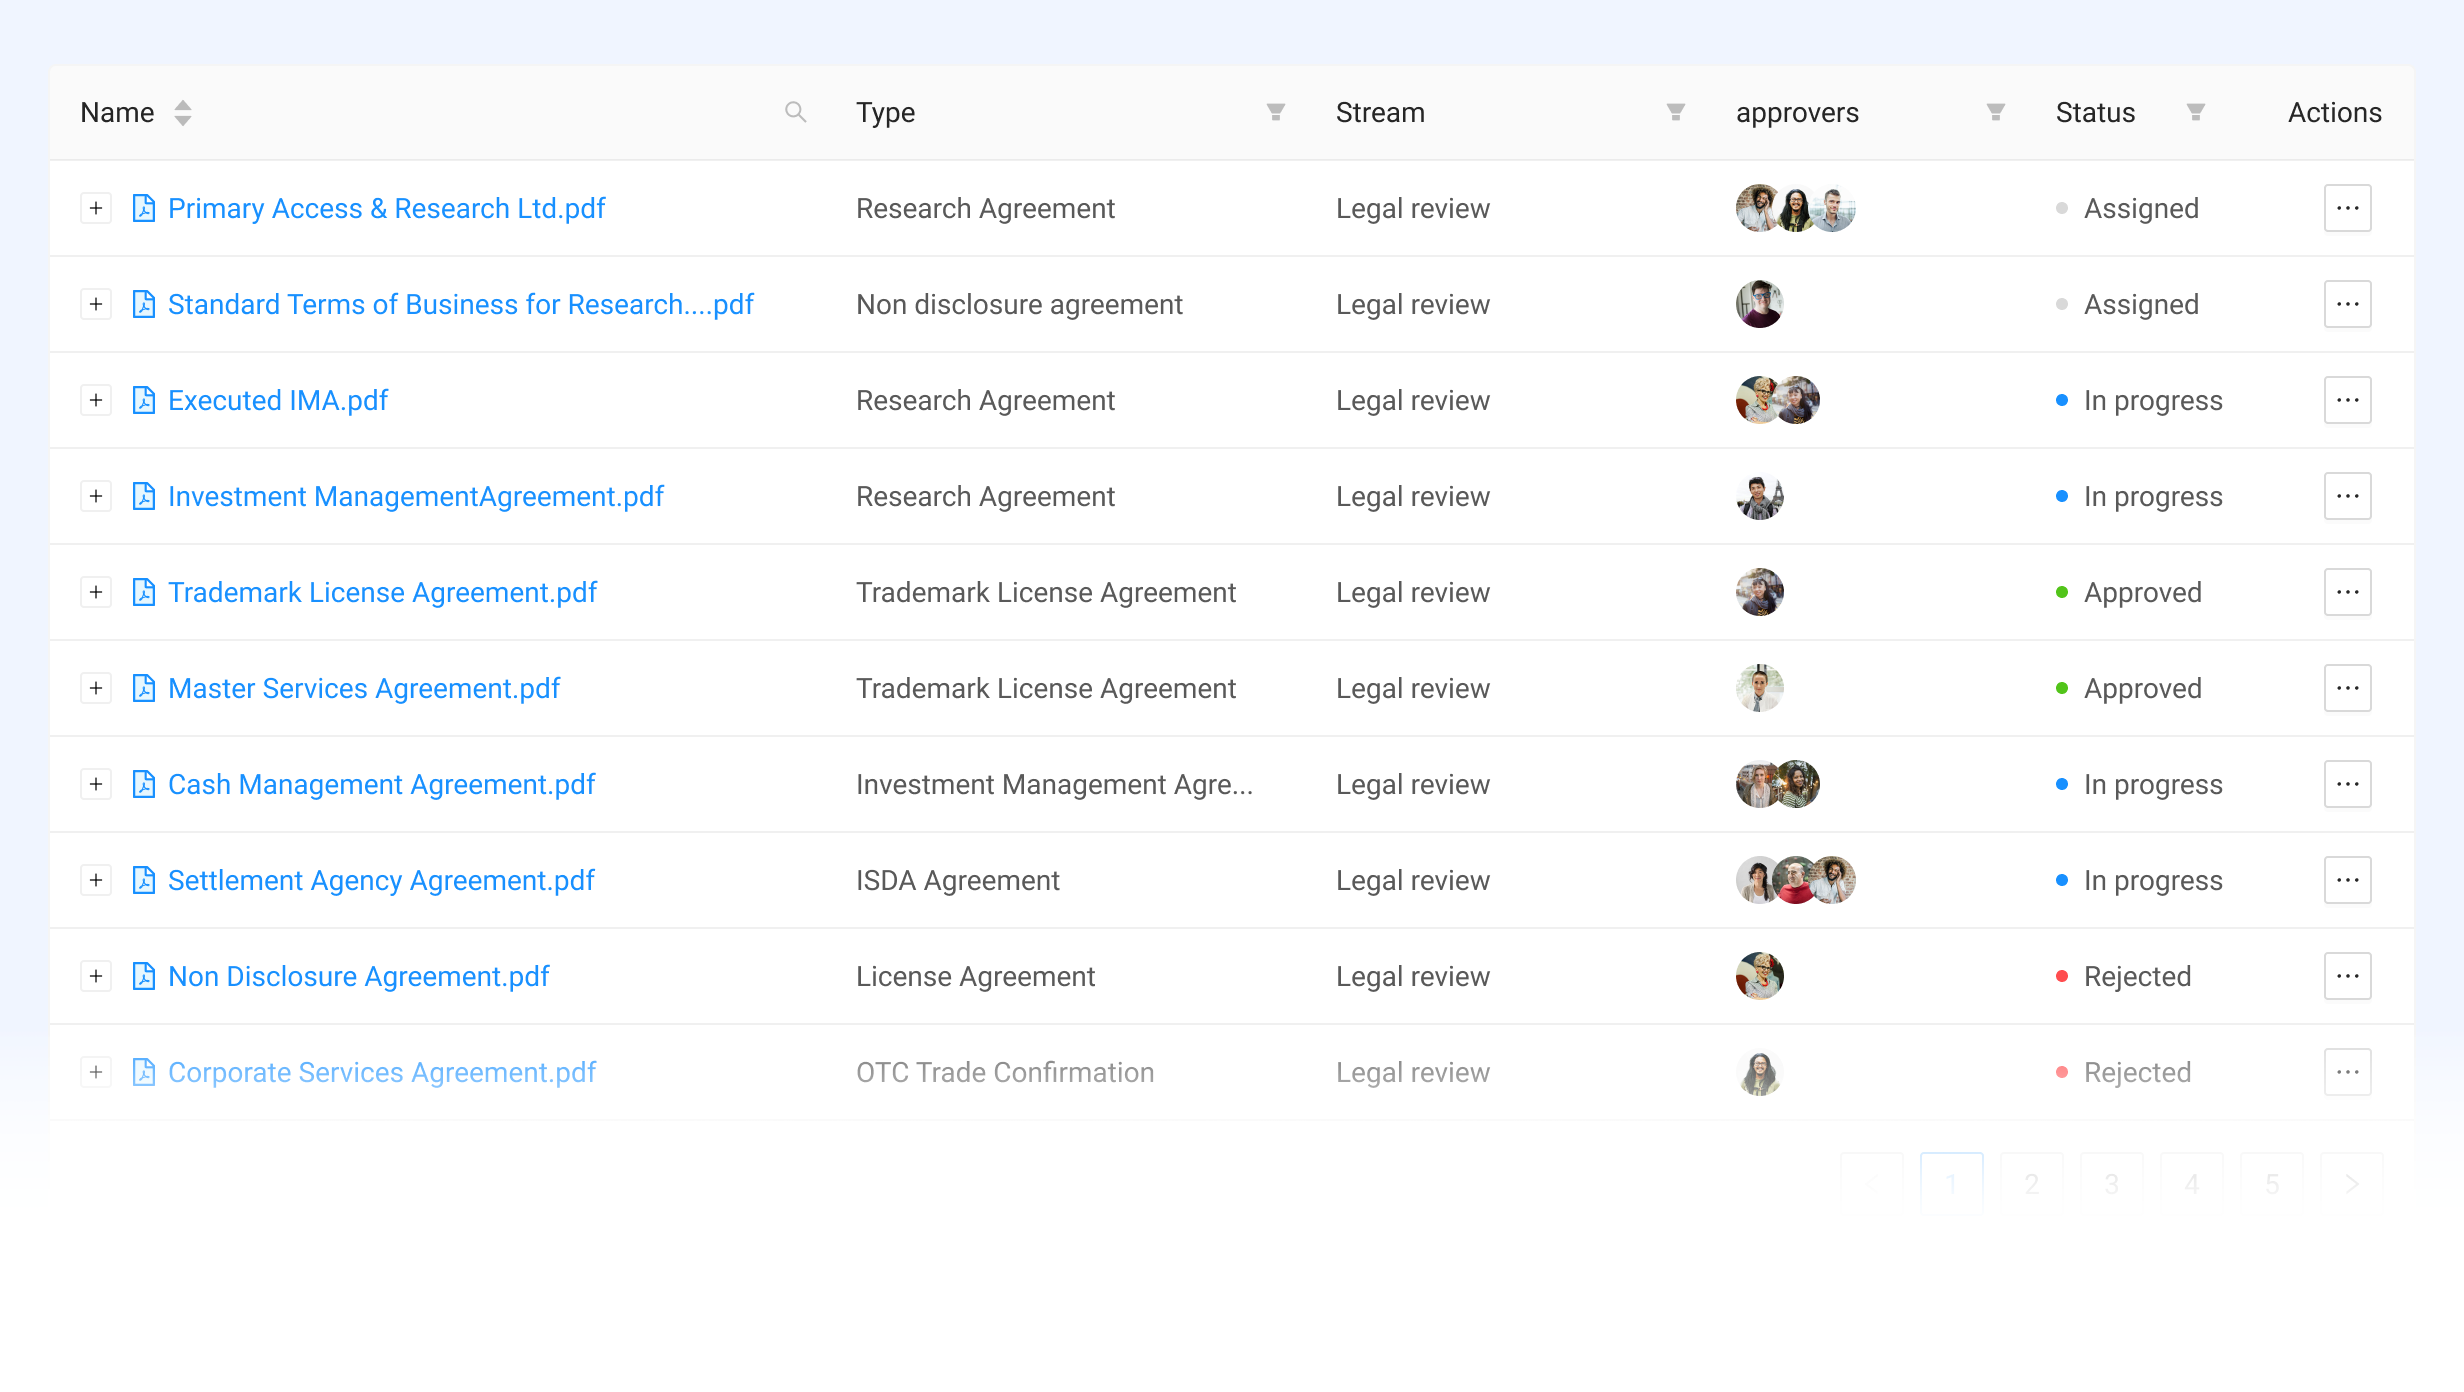Expand the Executed IMA.pdf row
The width and height of the screenshot is (2464, 1392).
point(96,400)
